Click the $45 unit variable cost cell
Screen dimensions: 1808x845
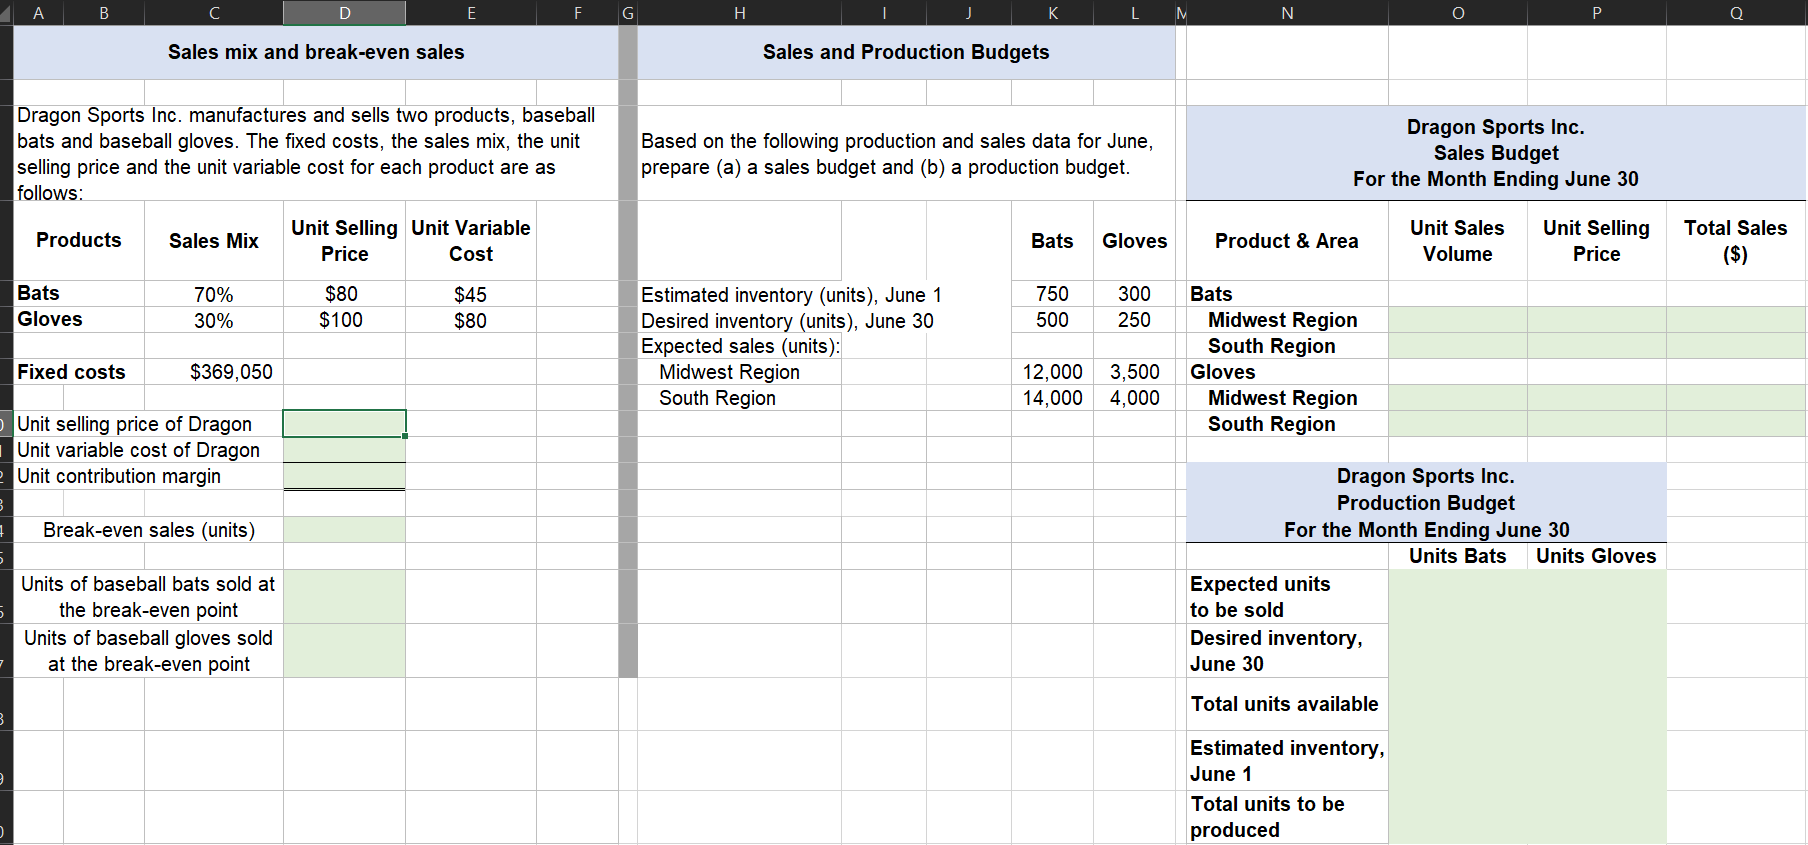[x=470, y=294]
